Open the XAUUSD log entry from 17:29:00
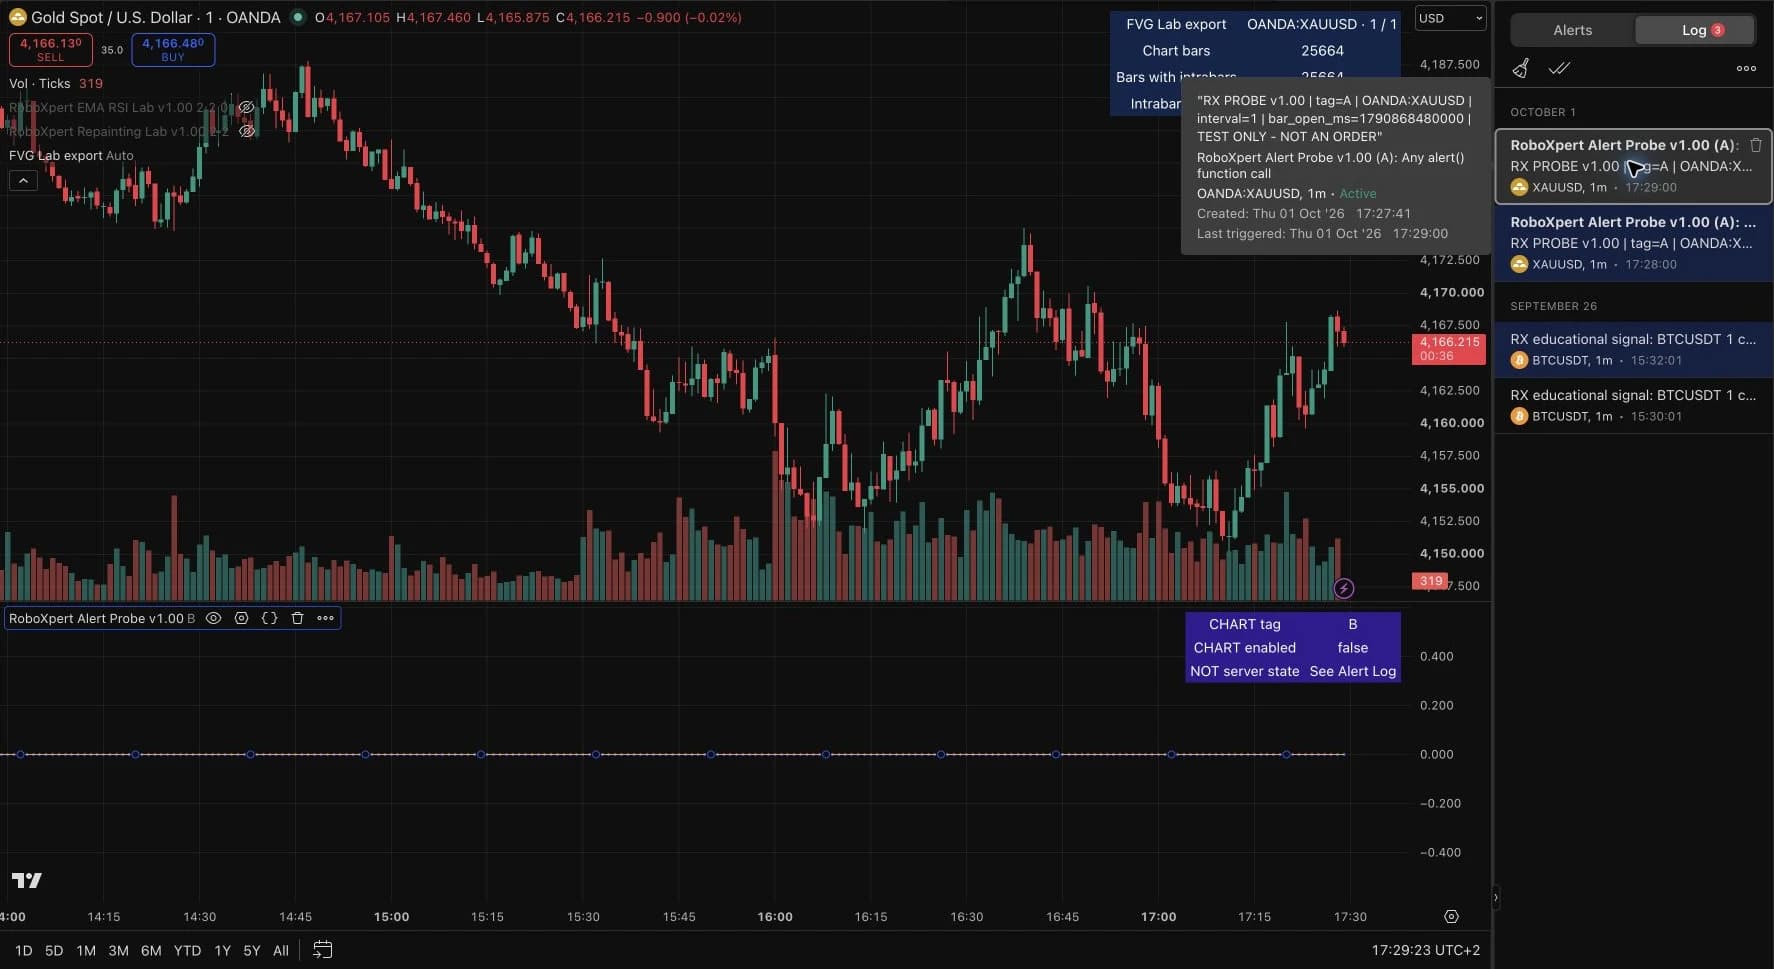The width and height of the screenshot is (1774, 969). [x=1633, y=166]
